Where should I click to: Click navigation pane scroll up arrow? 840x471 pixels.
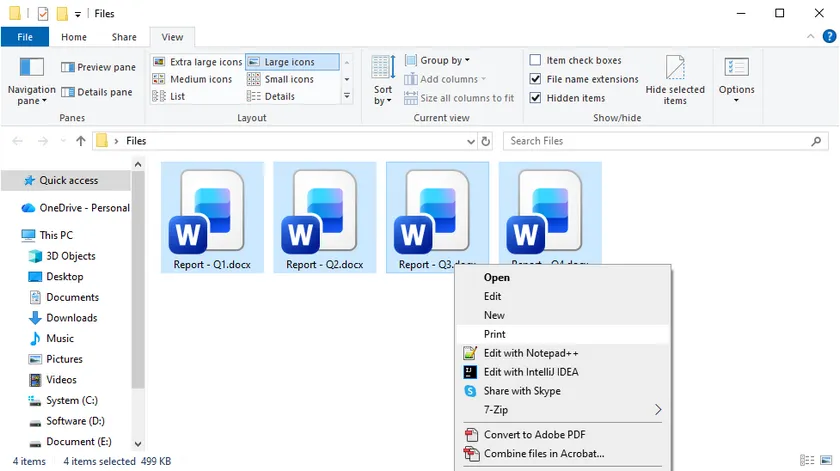138,164
